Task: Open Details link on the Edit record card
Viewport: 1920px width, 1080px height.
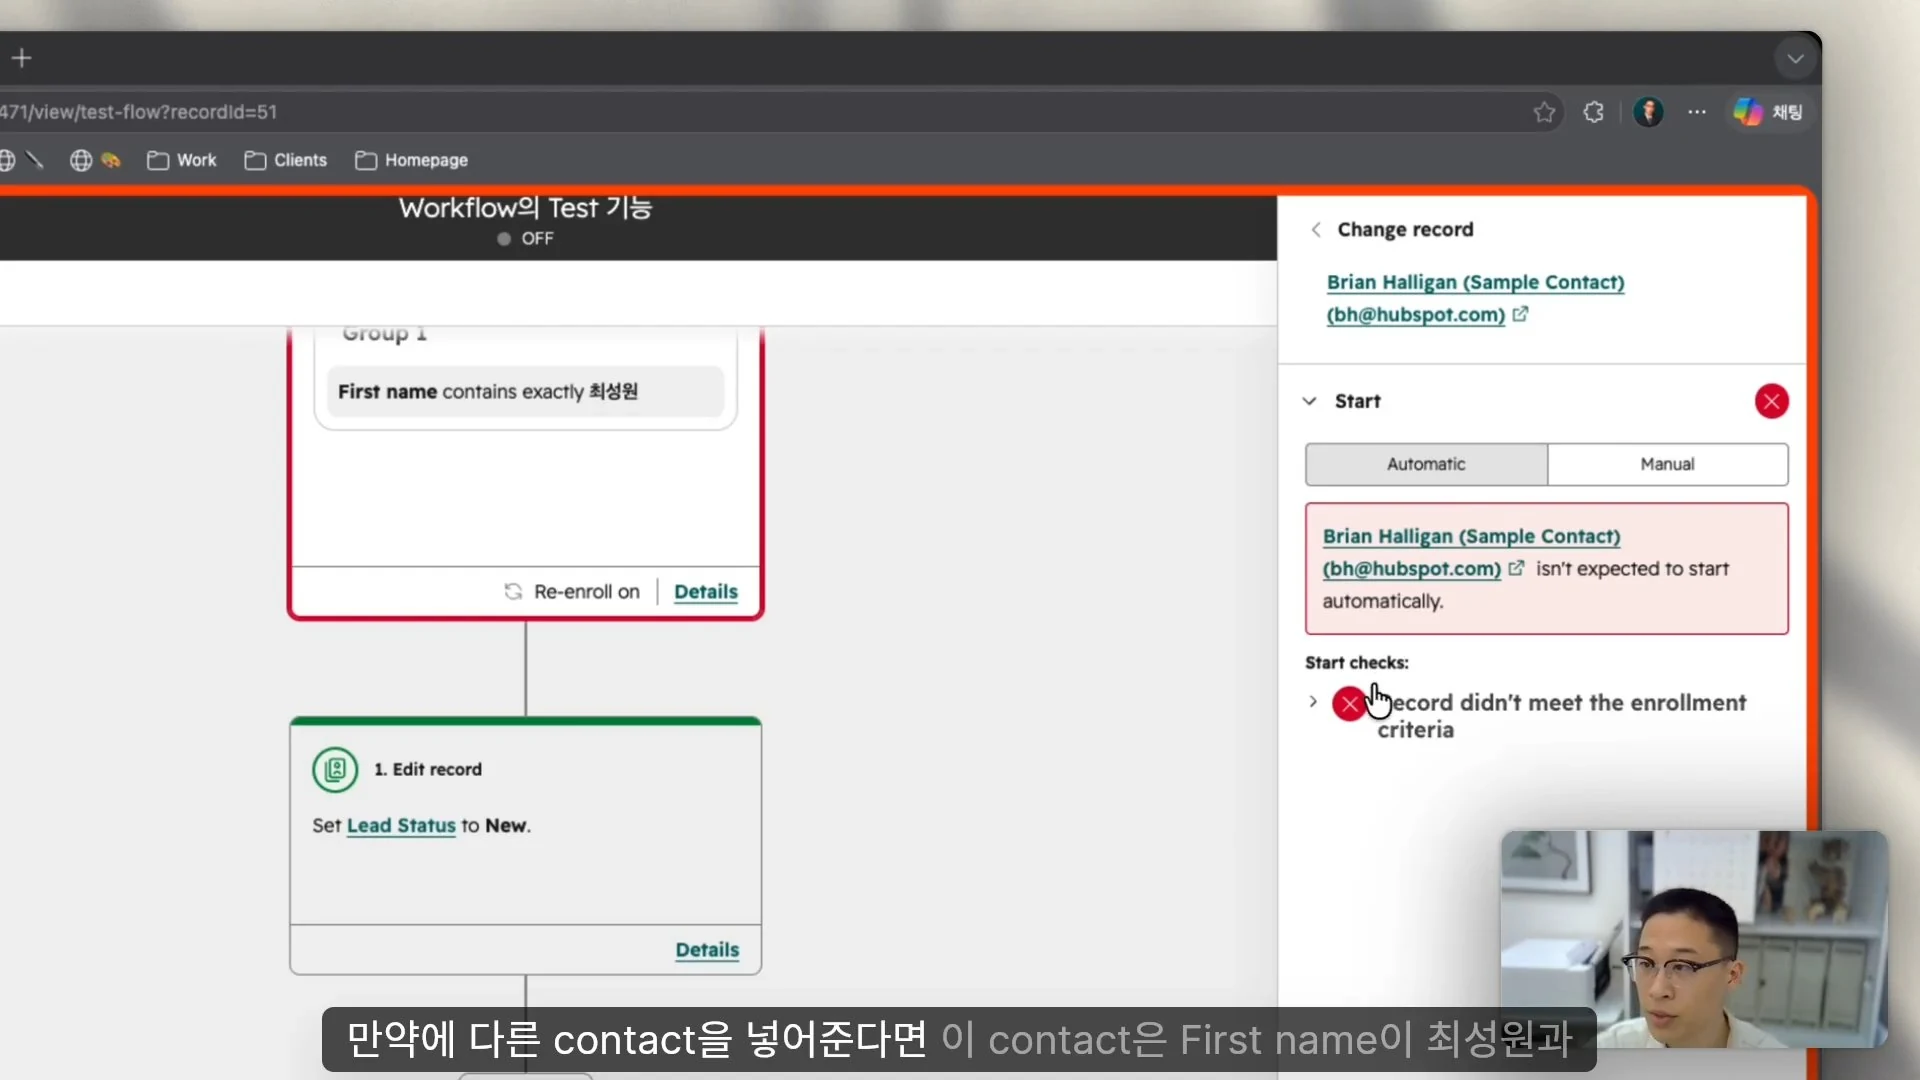Action: point(707,950)
